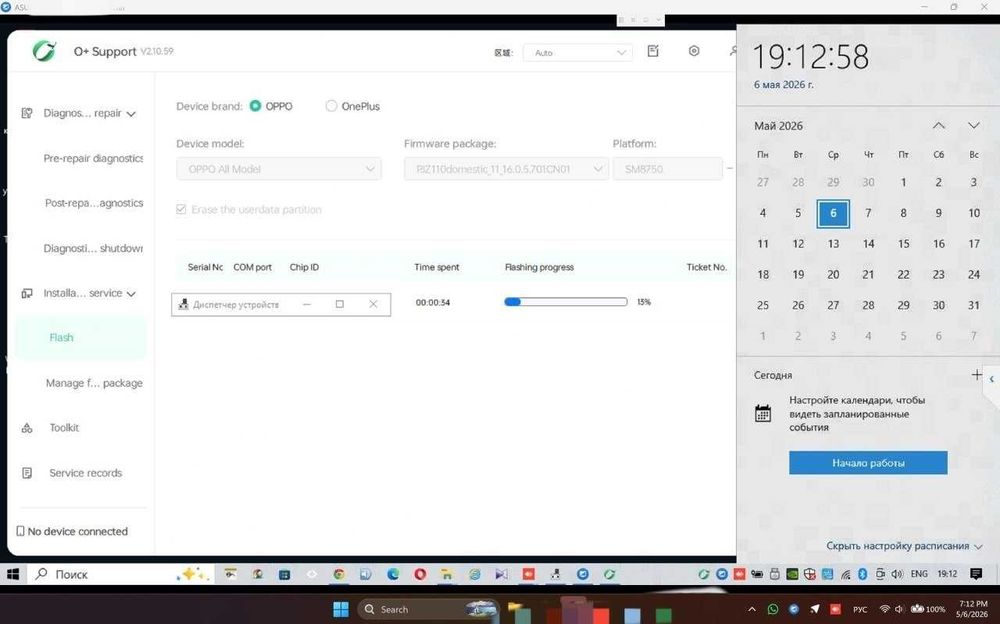Show hidden icons in bottom system tray
The image size is (1000, 624).
(x=752, y=609)
